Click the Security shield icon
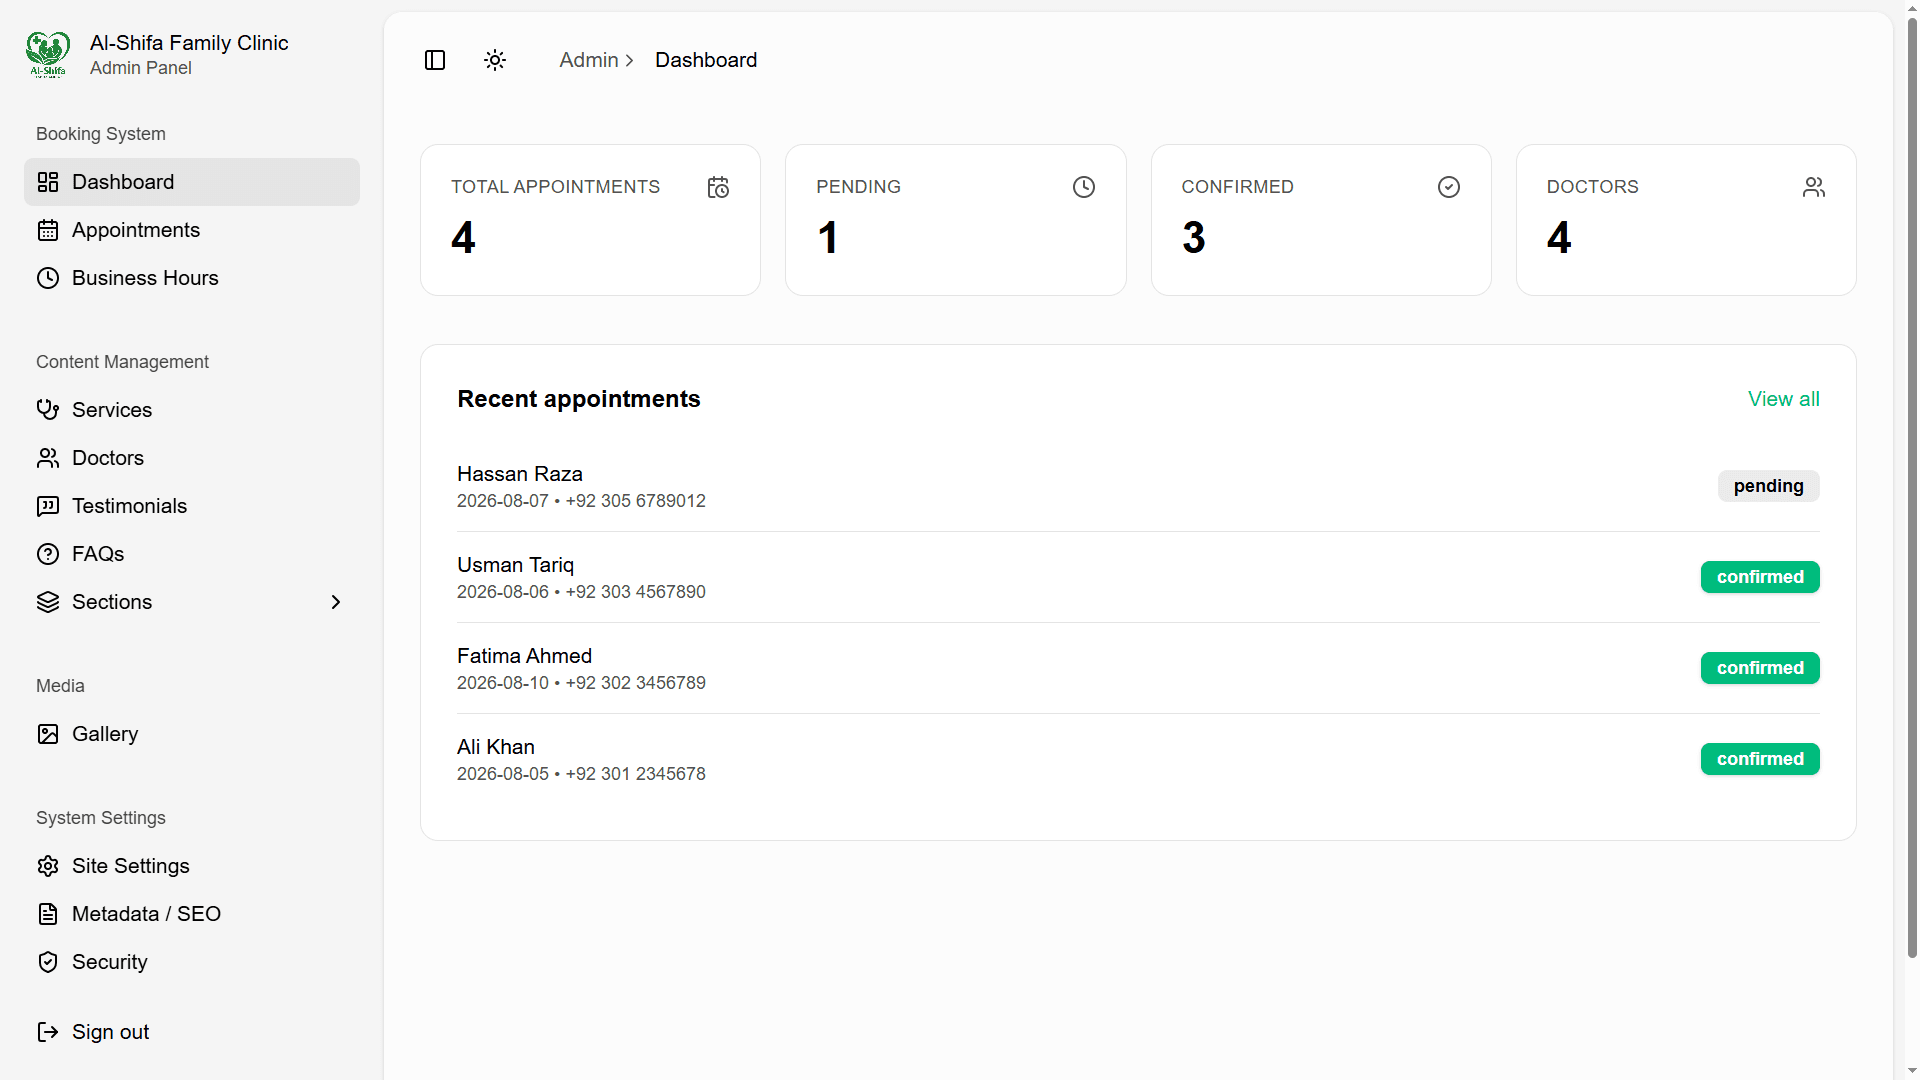 [48, 962]
